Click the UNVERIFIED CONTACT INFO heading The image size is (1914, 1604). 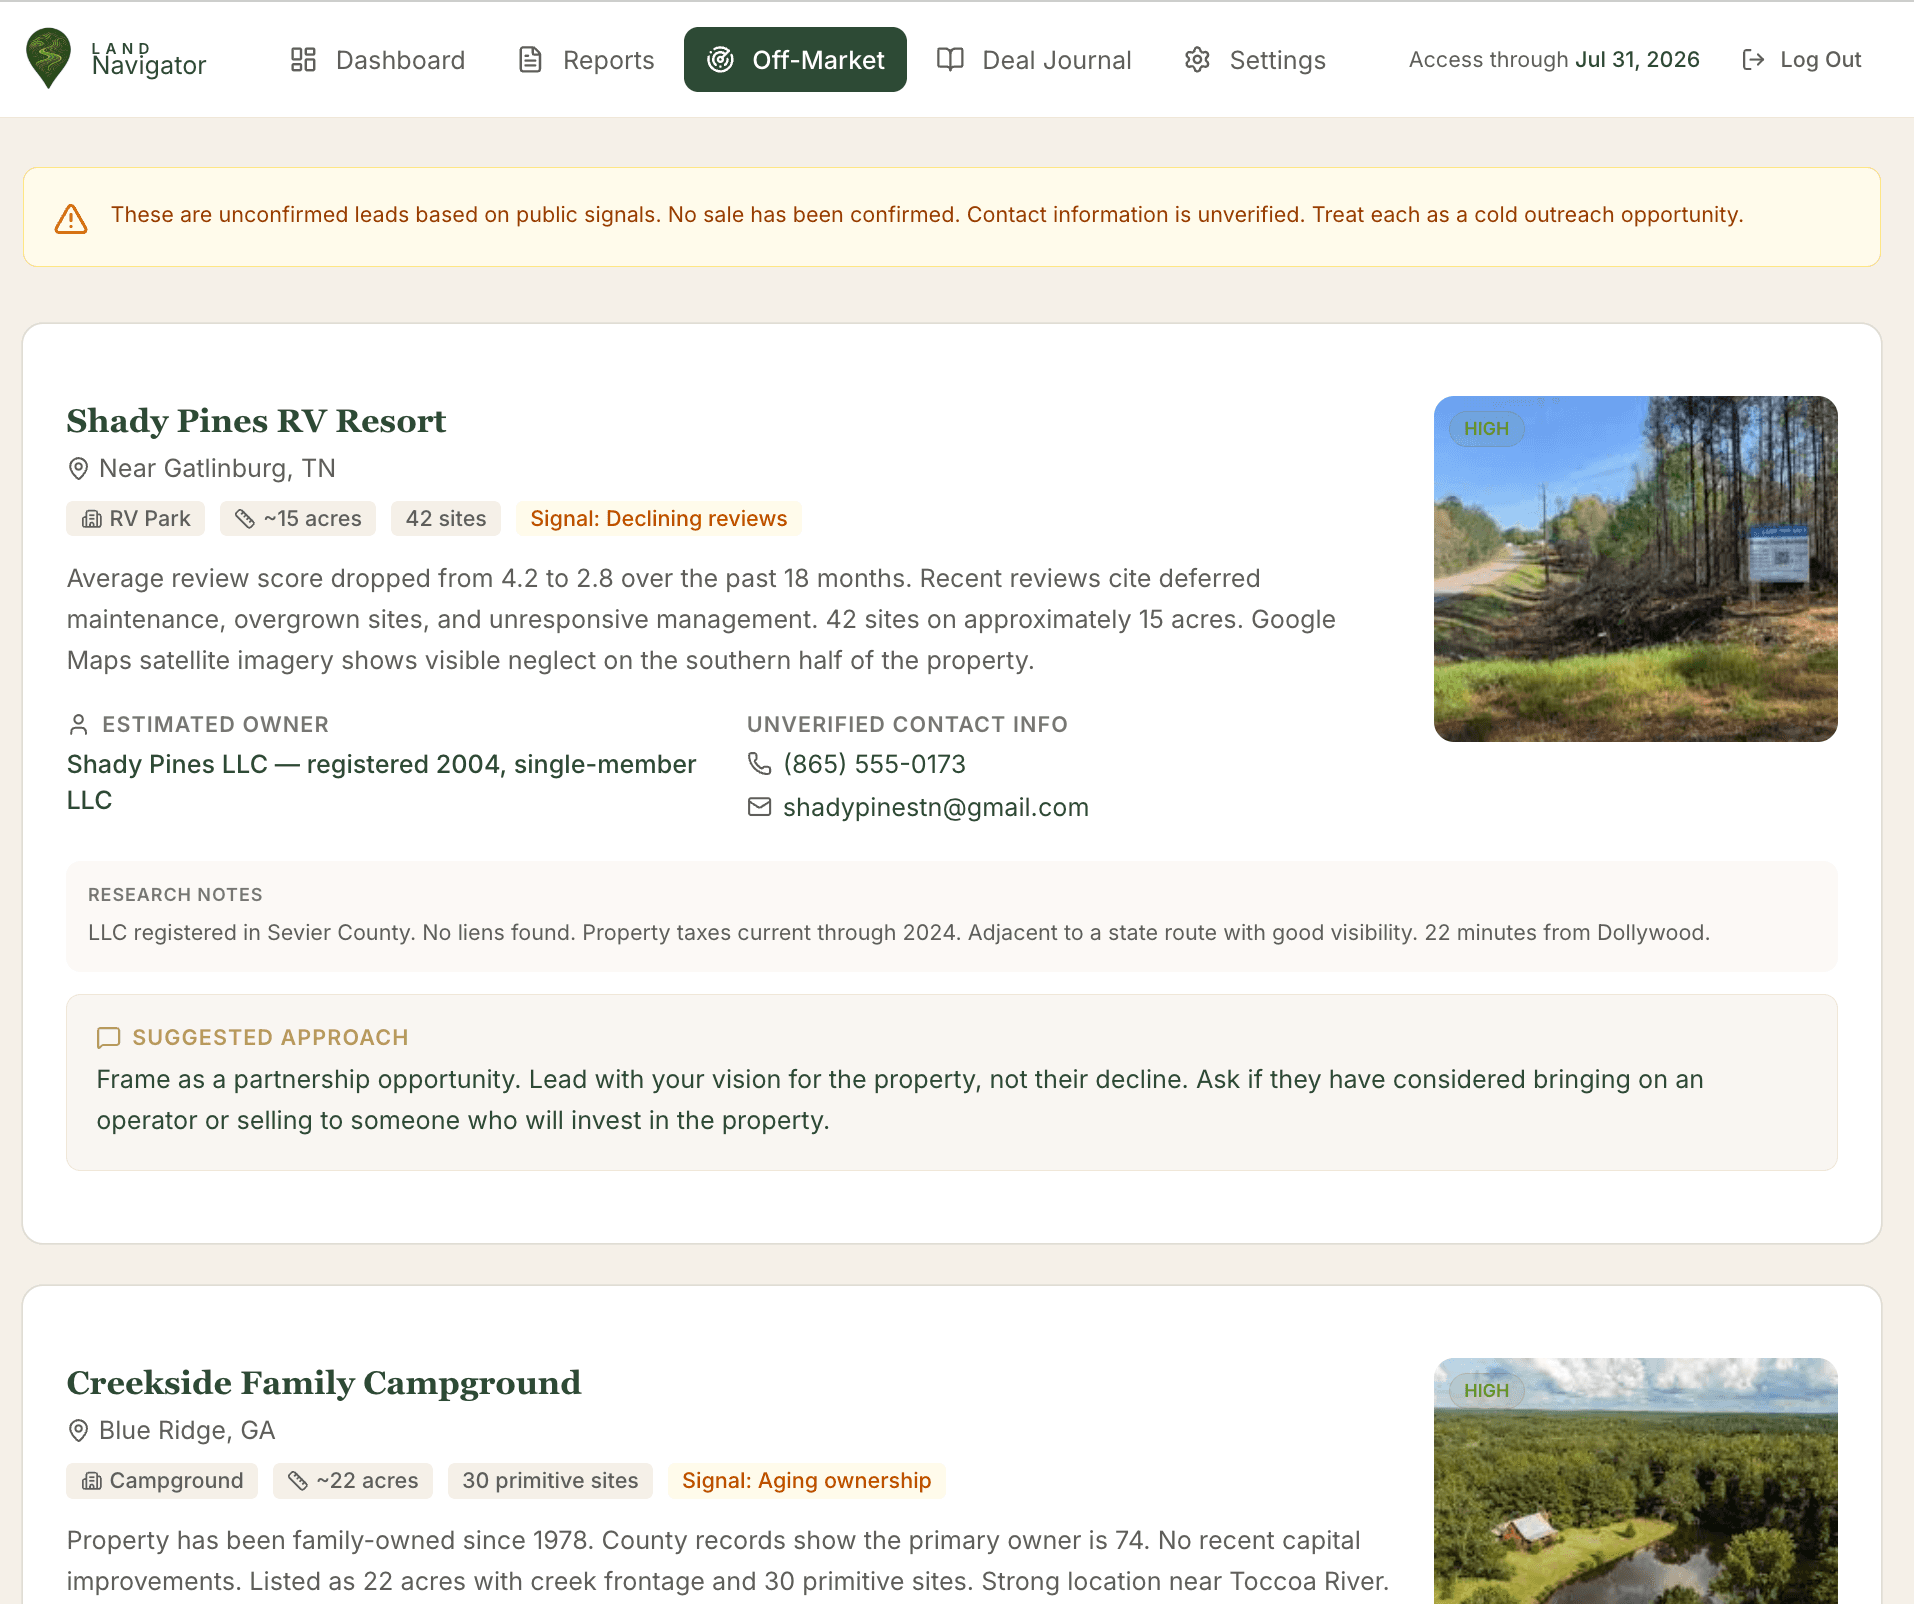pos(907,724)
